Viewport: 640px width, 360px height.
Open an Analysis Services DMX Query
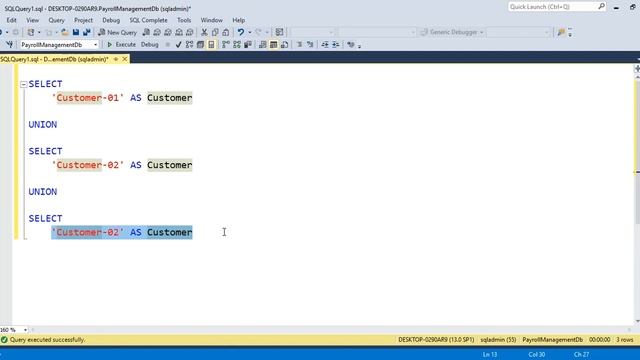[168, 32]
